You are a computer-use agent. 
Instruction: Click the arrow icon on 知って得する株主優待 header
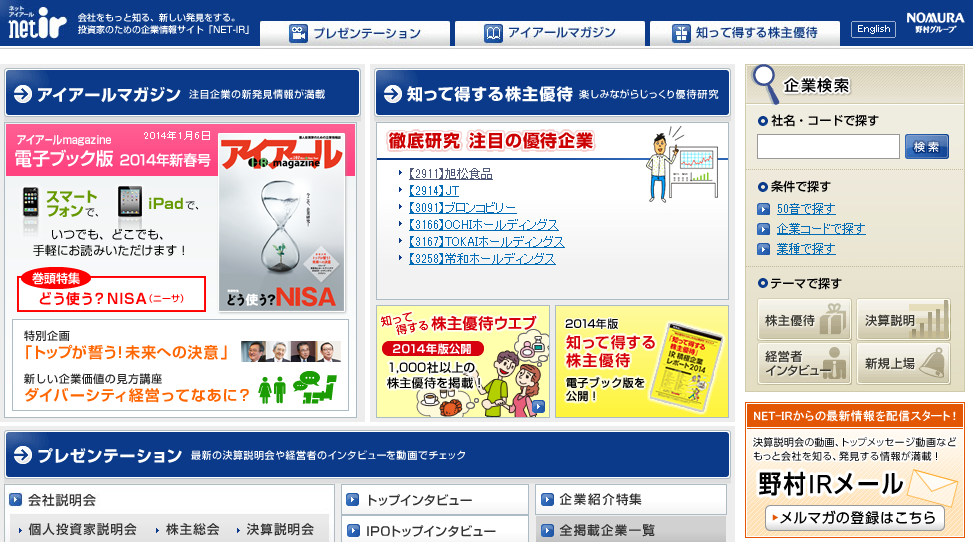pos(393,94)
